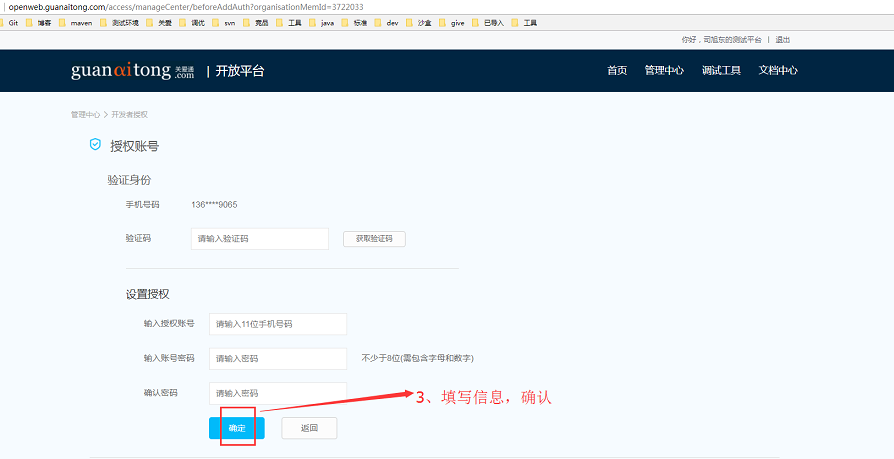This screenshot has width=894, height=459.
Task: Open 调试工具 navigation item
Action: coord(721,71)
